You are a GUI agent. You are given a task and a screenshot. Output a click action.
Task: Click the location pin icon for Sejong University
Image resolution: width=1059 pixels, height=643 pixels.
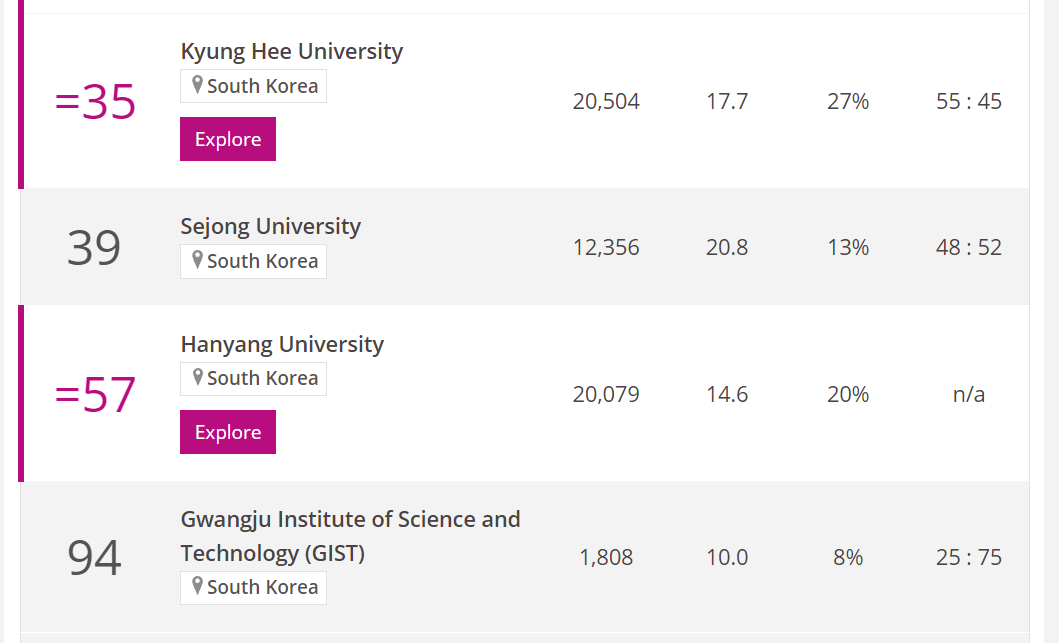pos(197,260)
